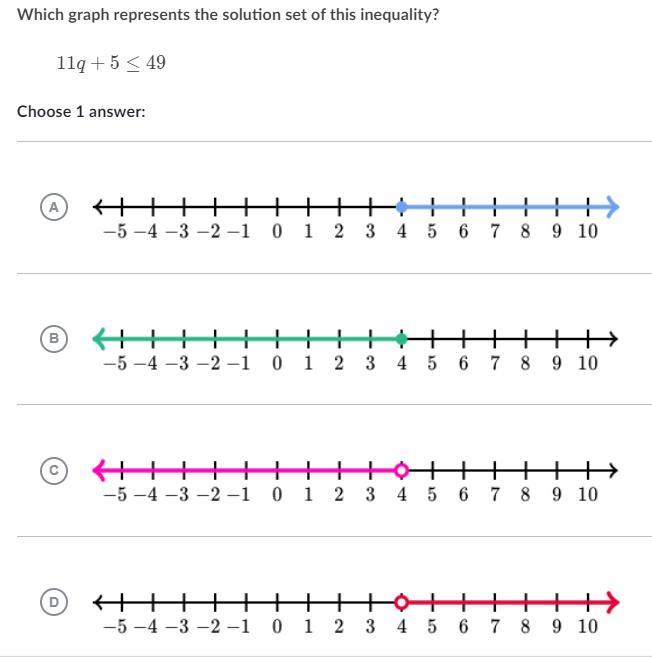Viewport: 652px width, 657px height.
Task: Click the pink open circle in option C
Action: tap(401, 470)
